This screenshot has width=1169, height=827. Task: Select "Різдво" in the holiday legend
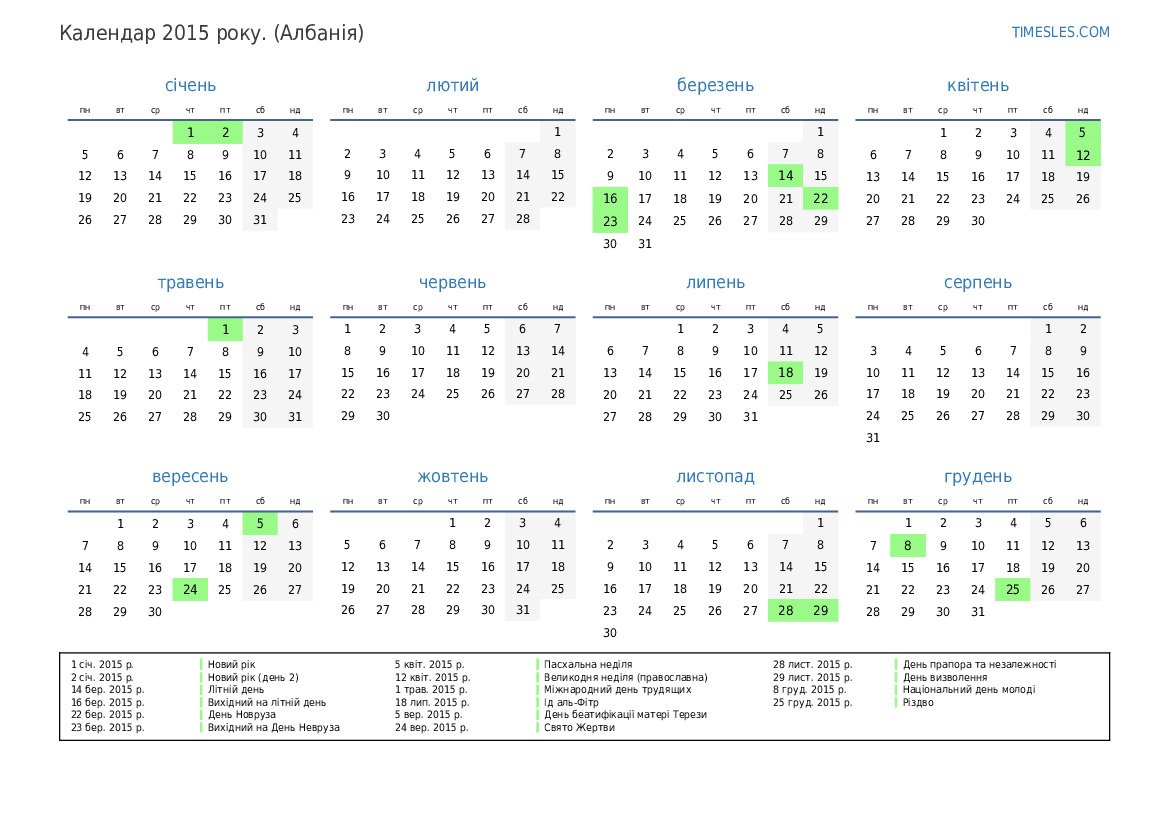(x=918, y=702)
